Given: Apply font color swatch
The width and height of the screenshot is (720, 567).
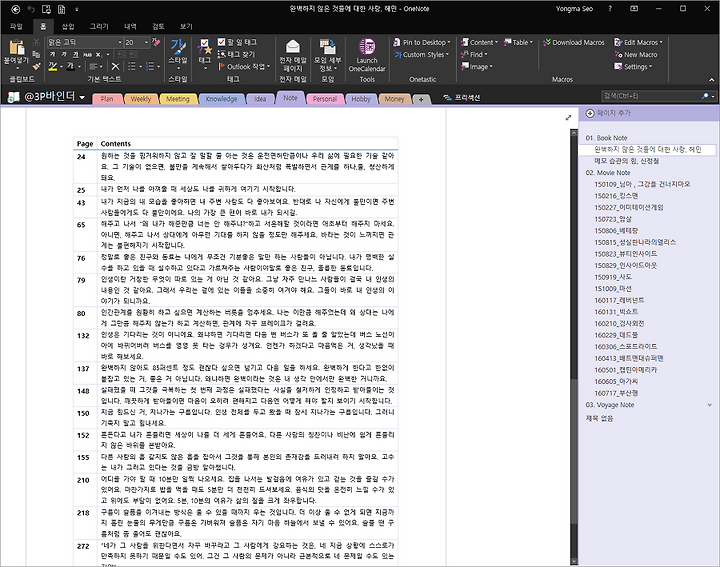Looking at the screenshot, I should [x=70, y=67].
